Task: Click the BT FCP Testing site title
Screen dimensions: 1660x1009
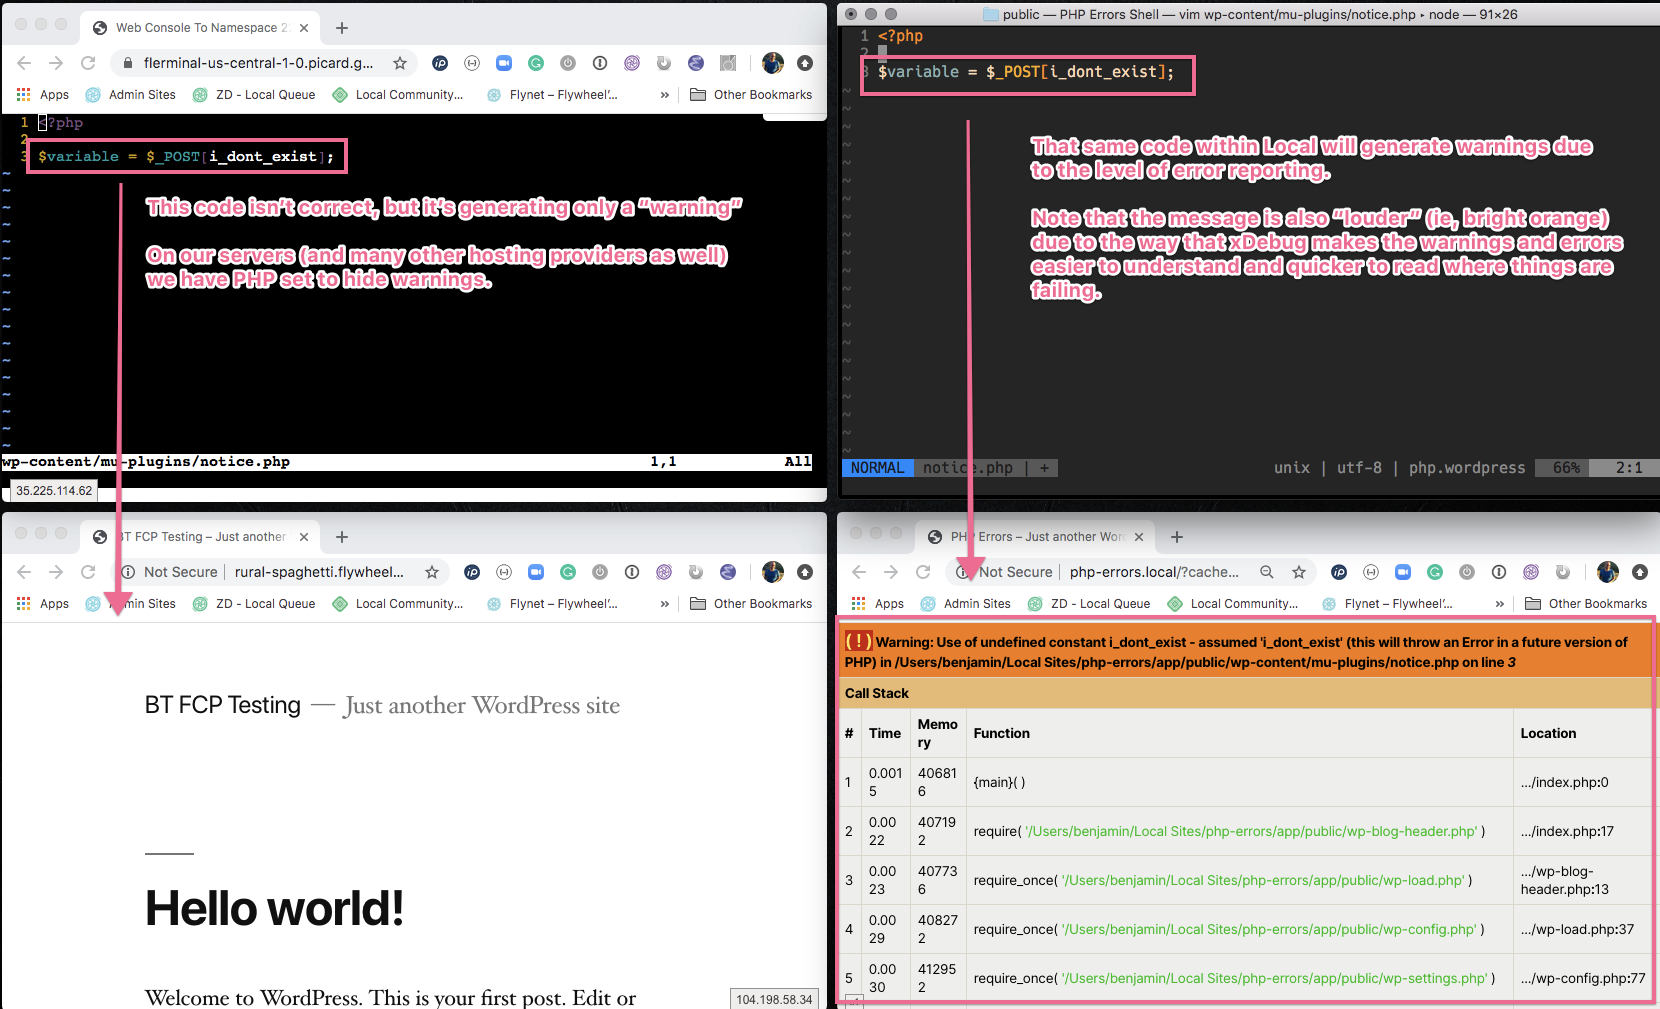Action: [x=223, y=705]
